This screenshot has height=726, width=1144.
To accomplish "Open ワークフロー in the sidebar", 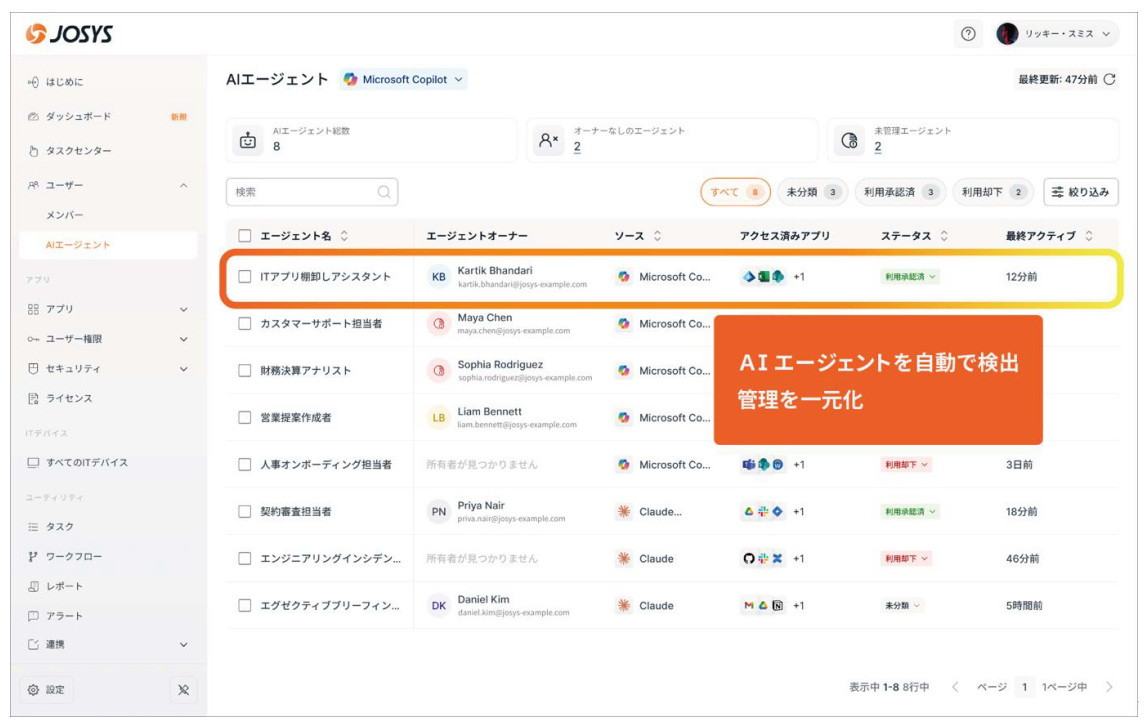I will tap(74, 557).
